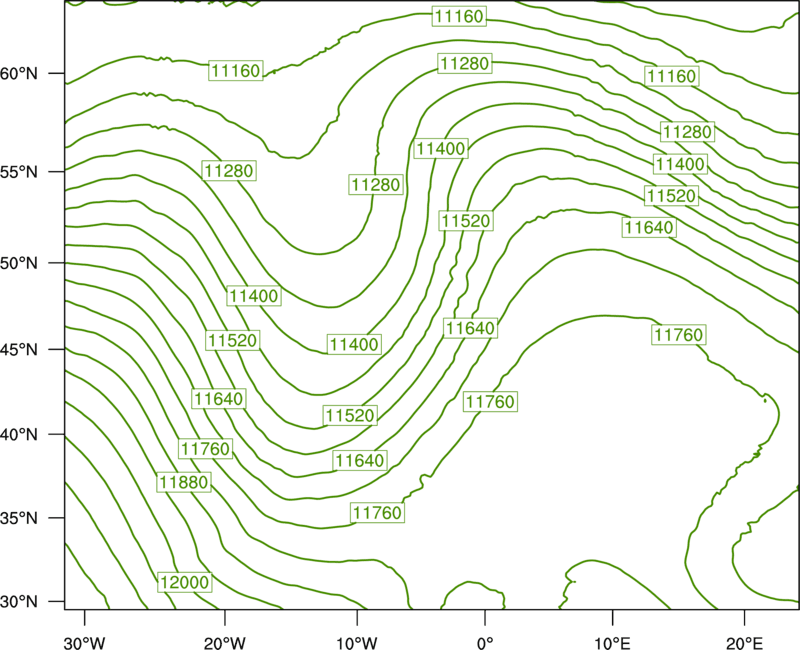Click the 20°W longitude axis label
800x650 pixels.
click(224, 643)
